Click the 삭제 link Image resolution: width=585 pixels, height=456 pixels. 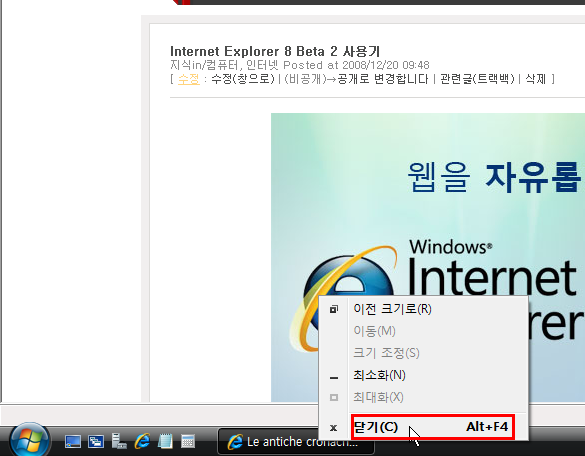pyautogui.click(x=536, y=79)
